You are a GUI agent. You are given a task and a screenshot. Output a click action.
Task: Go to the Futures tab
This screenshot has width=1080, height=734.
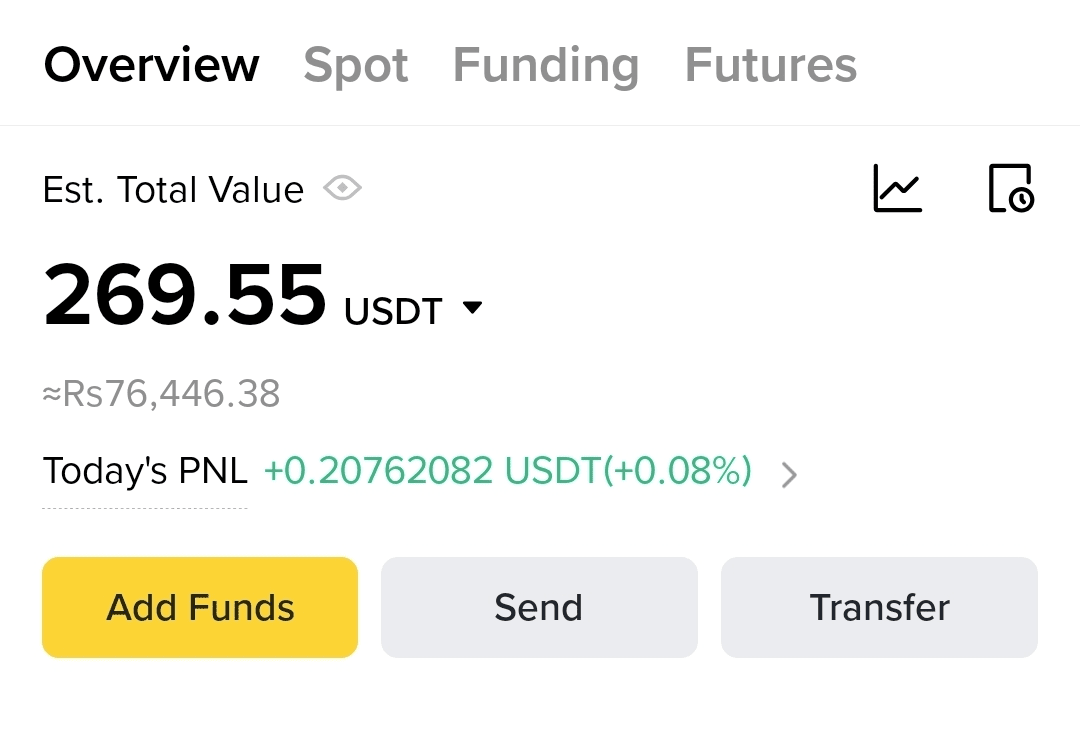(771, 66)
